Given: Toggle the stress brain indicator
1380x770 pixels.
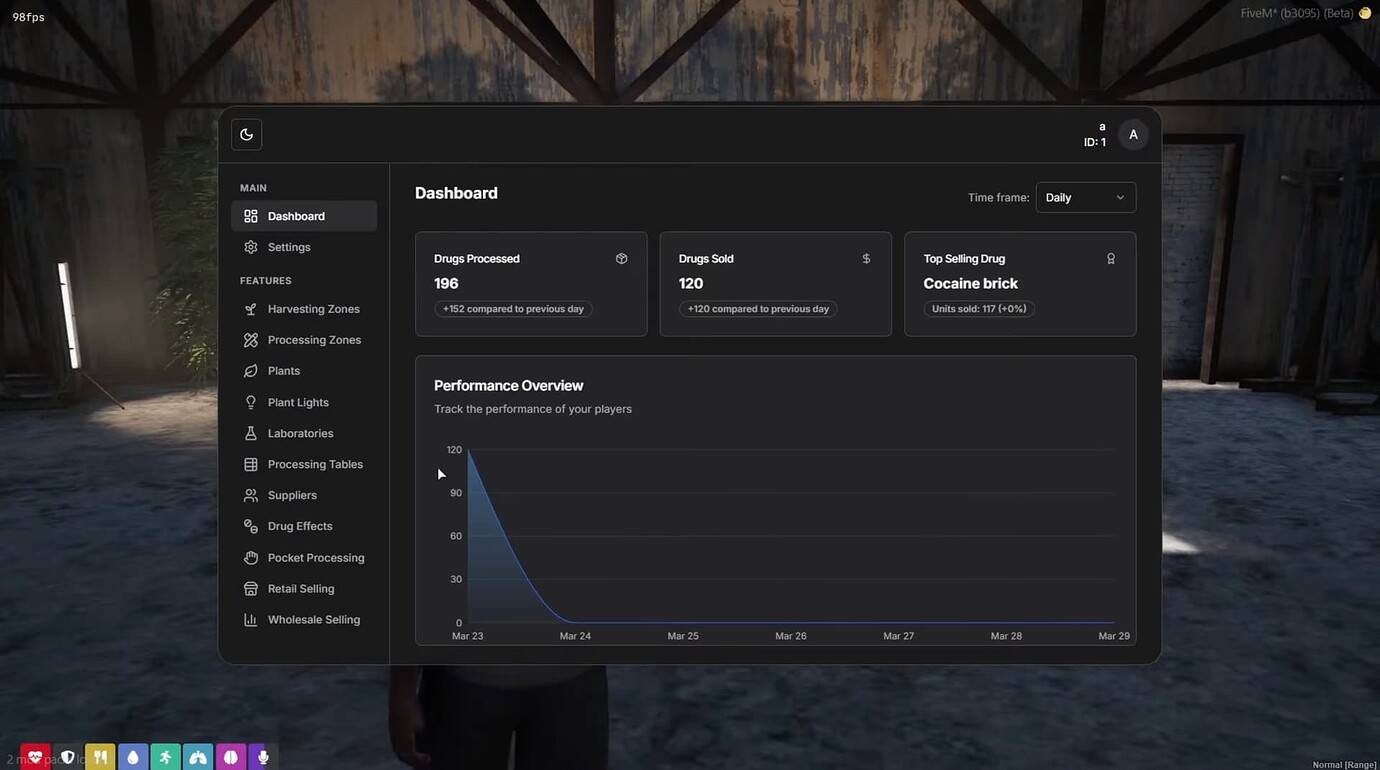Looking at the screenshot, I should [228, 755].
